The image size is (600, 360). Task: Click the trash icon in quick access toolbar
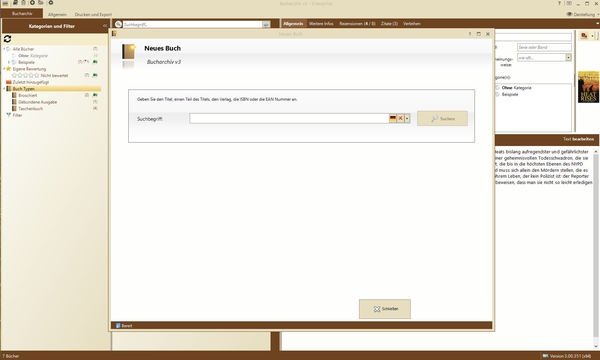23,3
